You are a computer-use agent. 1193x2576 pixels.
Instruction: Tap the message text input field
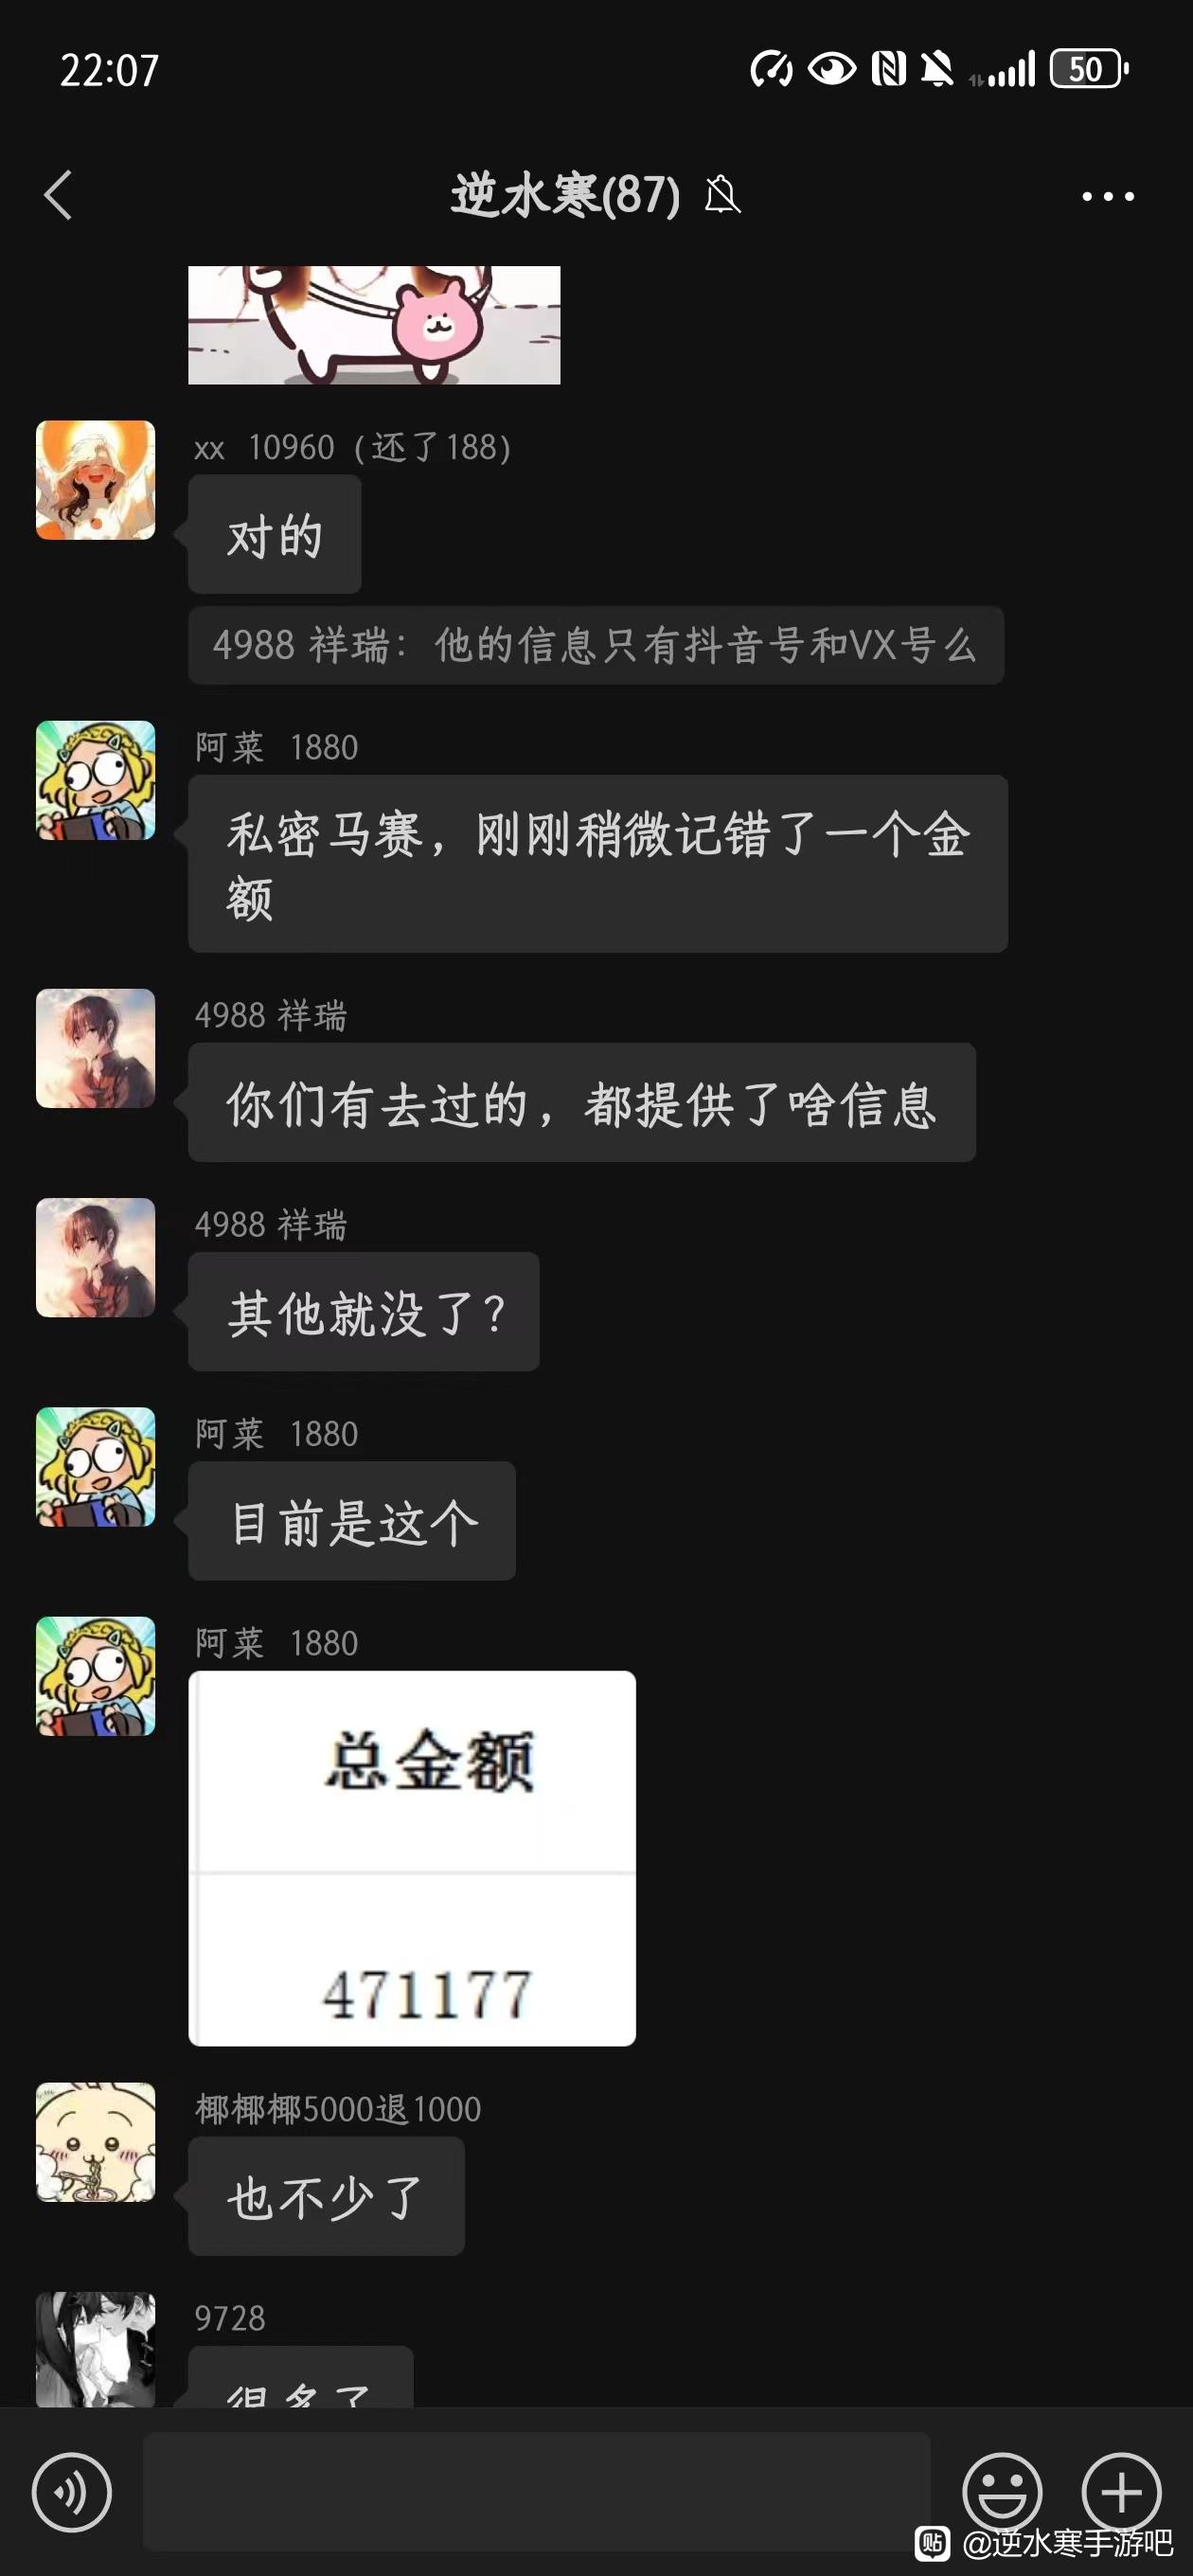[536, 2491]
